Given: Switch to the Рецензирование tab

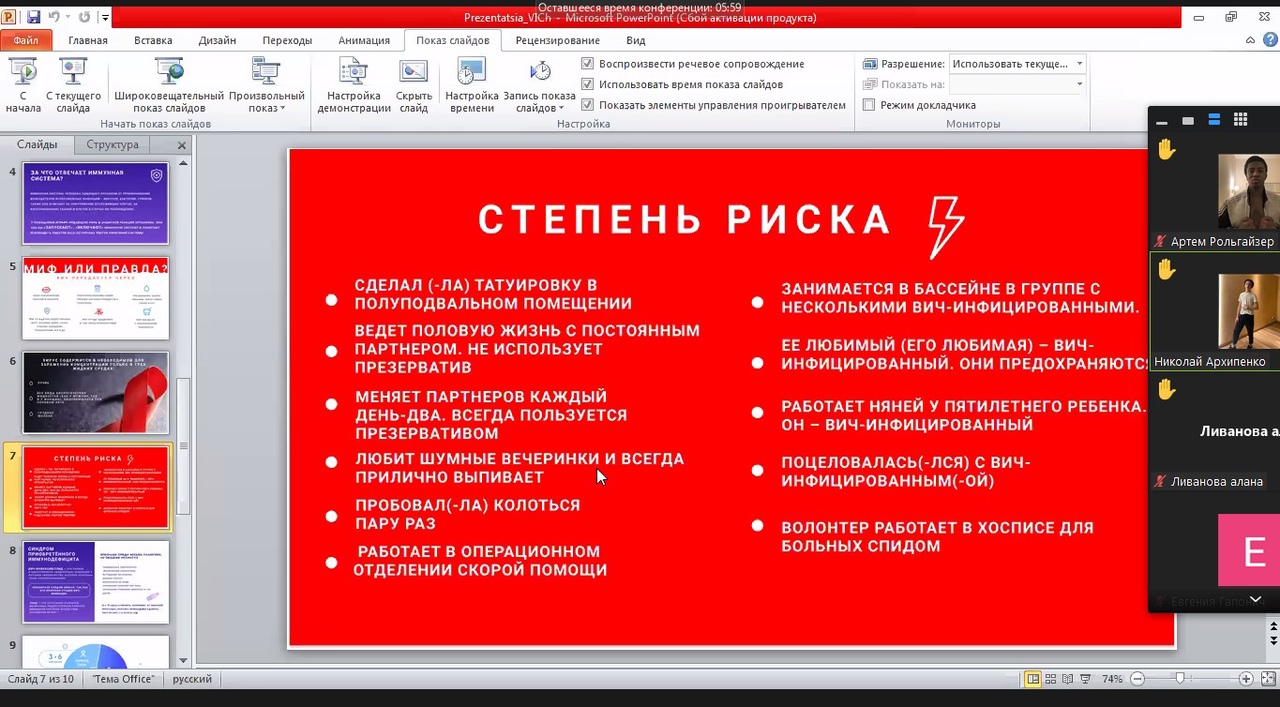Looking at the screenshot, I should pos(558,41).
